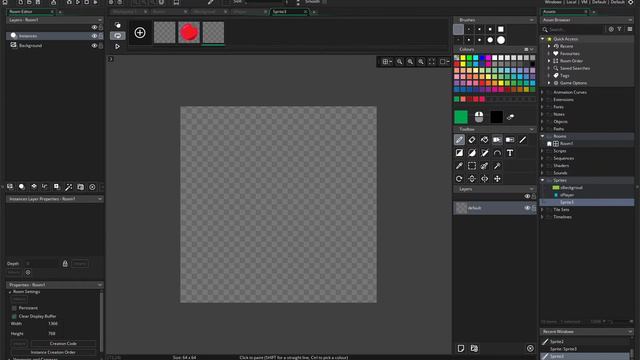Screen dimensions: 640x360
Task: Click the add new frame plus icon
Action: point(140,33)
